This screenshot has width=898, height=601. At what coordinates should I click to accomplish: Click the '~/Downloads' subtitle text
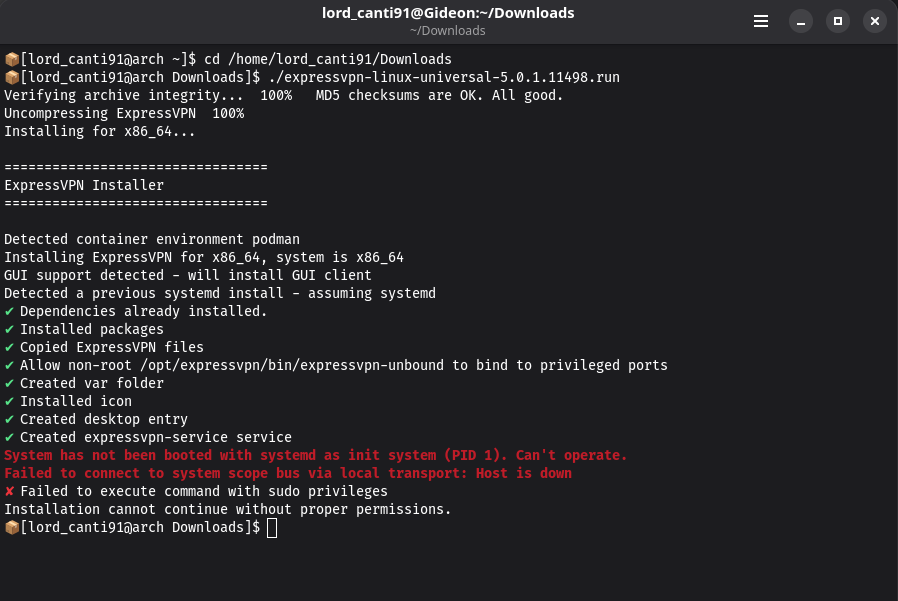coord(448,30)
